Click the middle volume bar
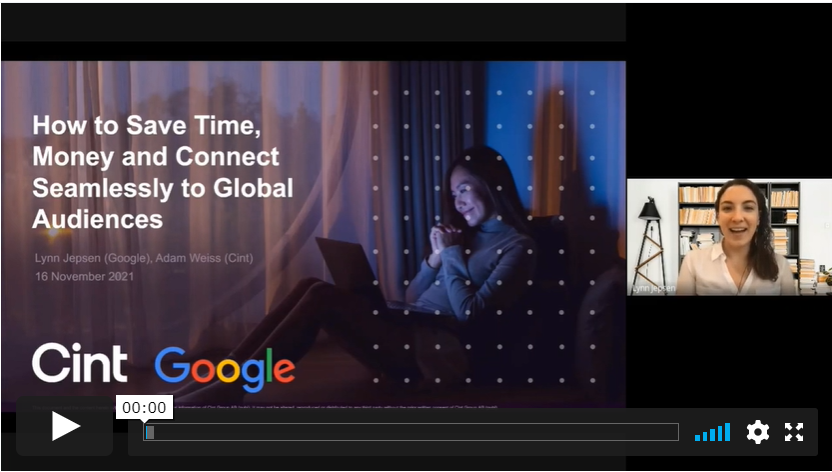The height and width of the screenshot is (472, 832). click(713, 435)
